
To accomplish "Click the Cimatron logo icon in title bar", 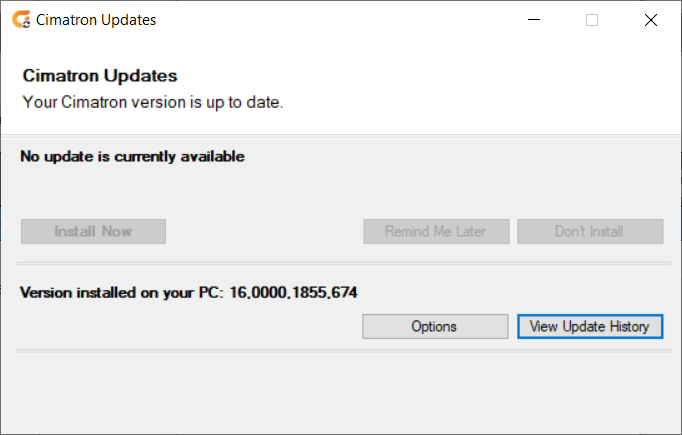I will [21, 20].
